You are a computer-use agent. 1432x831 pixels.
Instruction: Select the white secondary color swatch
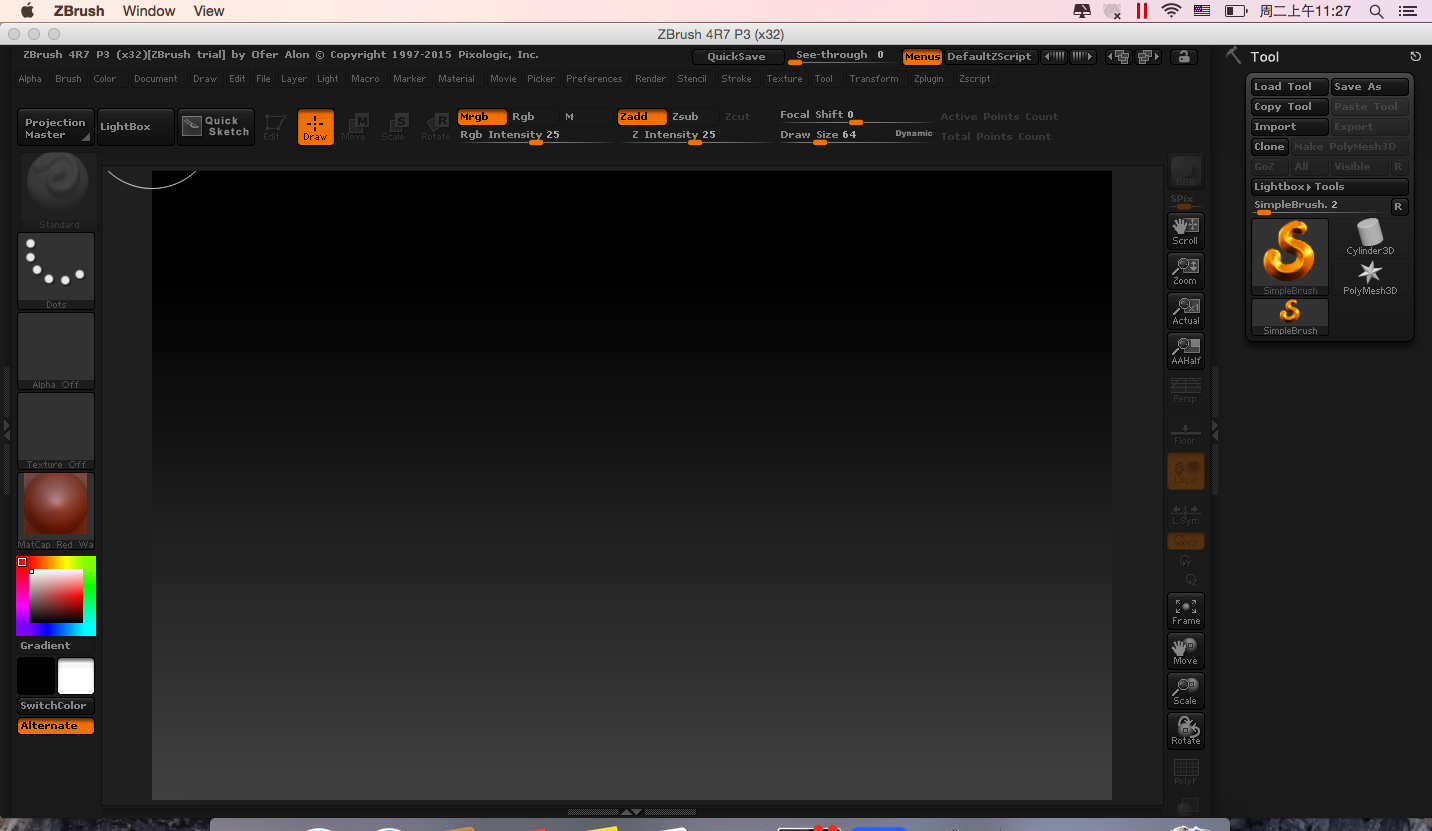(76, 677)
